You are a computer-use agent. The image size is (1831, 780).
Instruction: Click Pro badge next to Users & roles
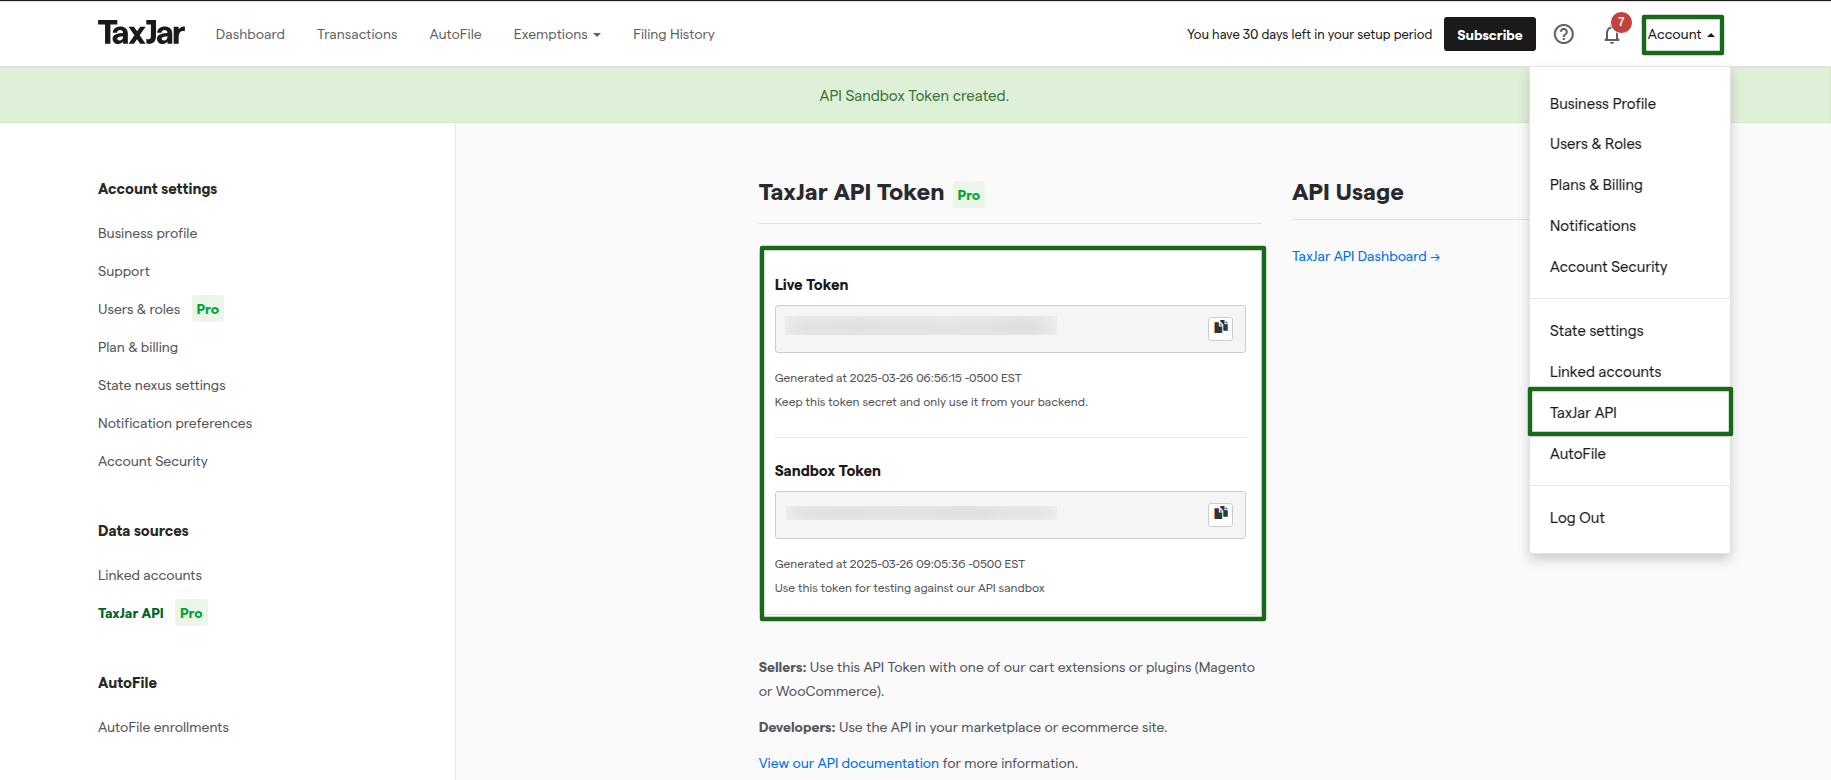(x=208, y=309)
